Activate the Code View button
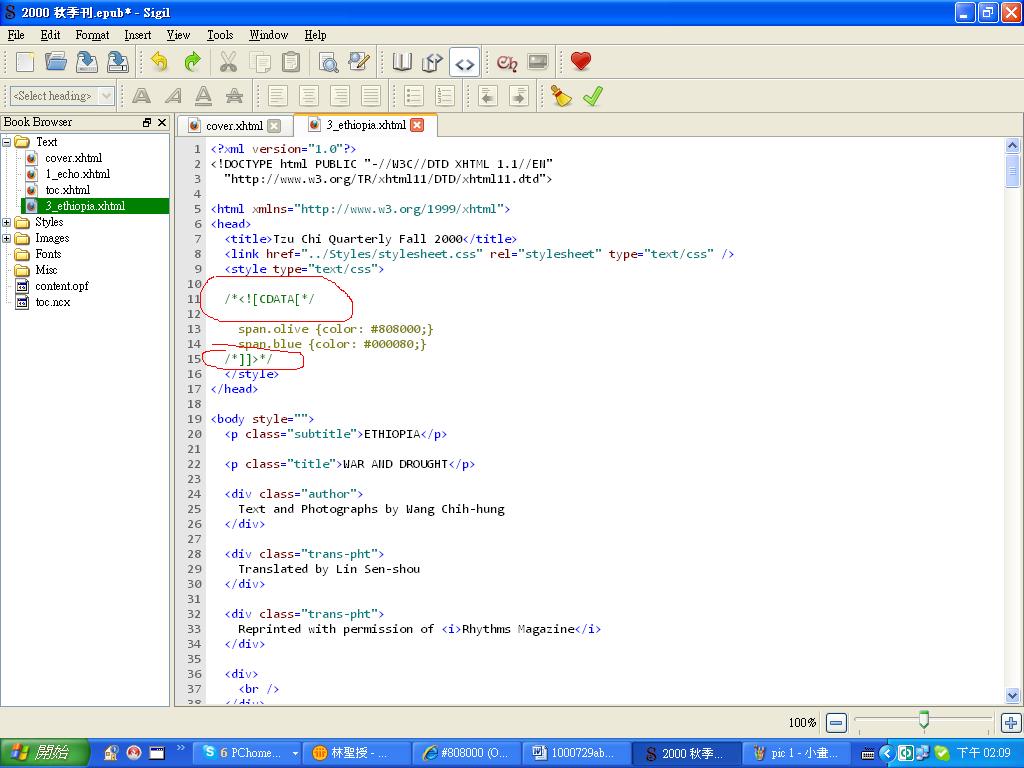Viewport: 1024px width, 768px height. point(464,63)
